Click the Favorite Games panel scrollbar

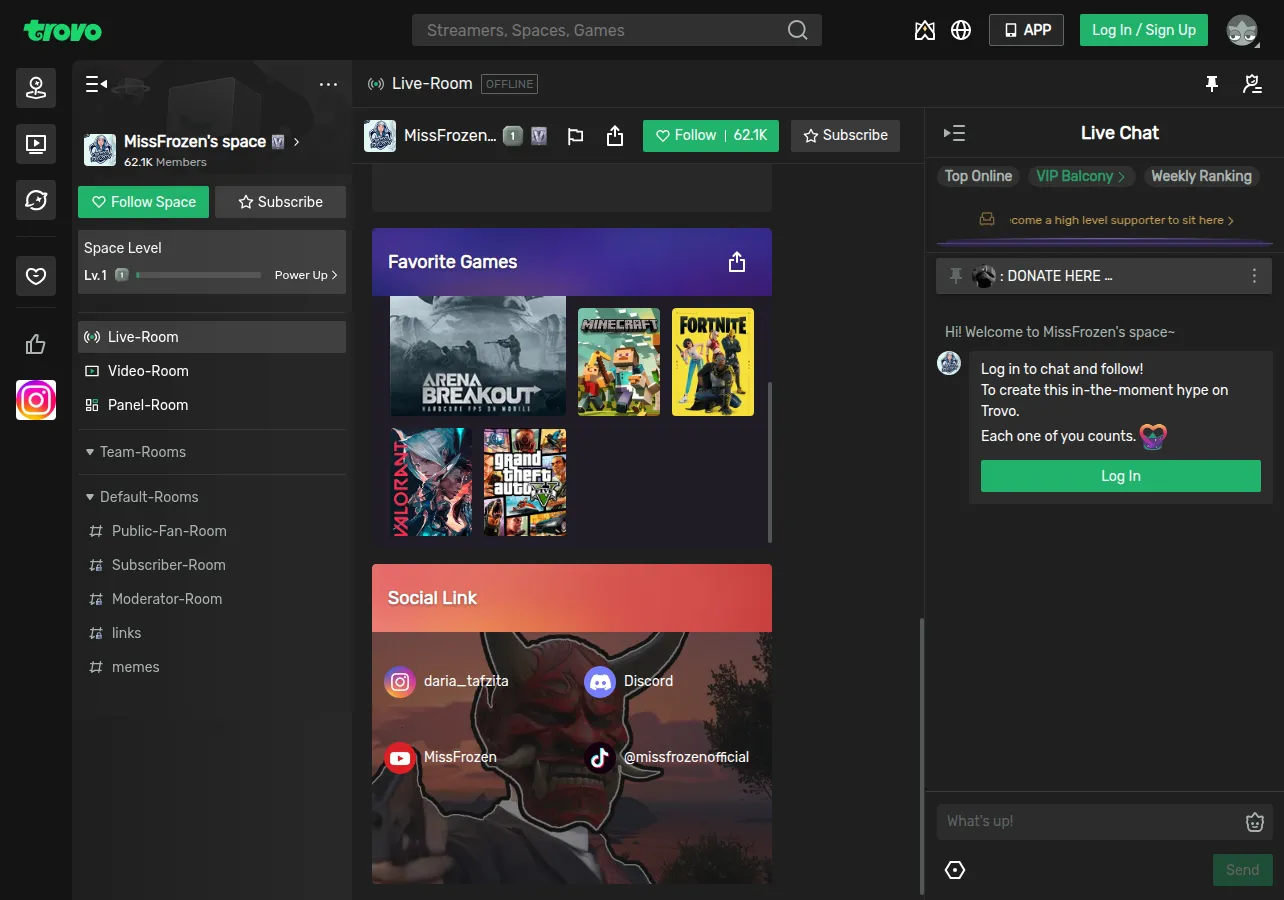(x=770, y=462)
